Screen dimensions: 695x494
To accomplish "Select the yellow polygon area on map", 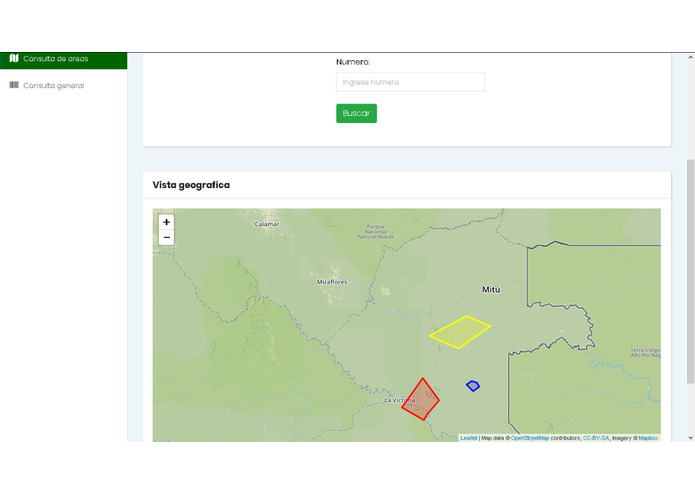I will (460, 332).
